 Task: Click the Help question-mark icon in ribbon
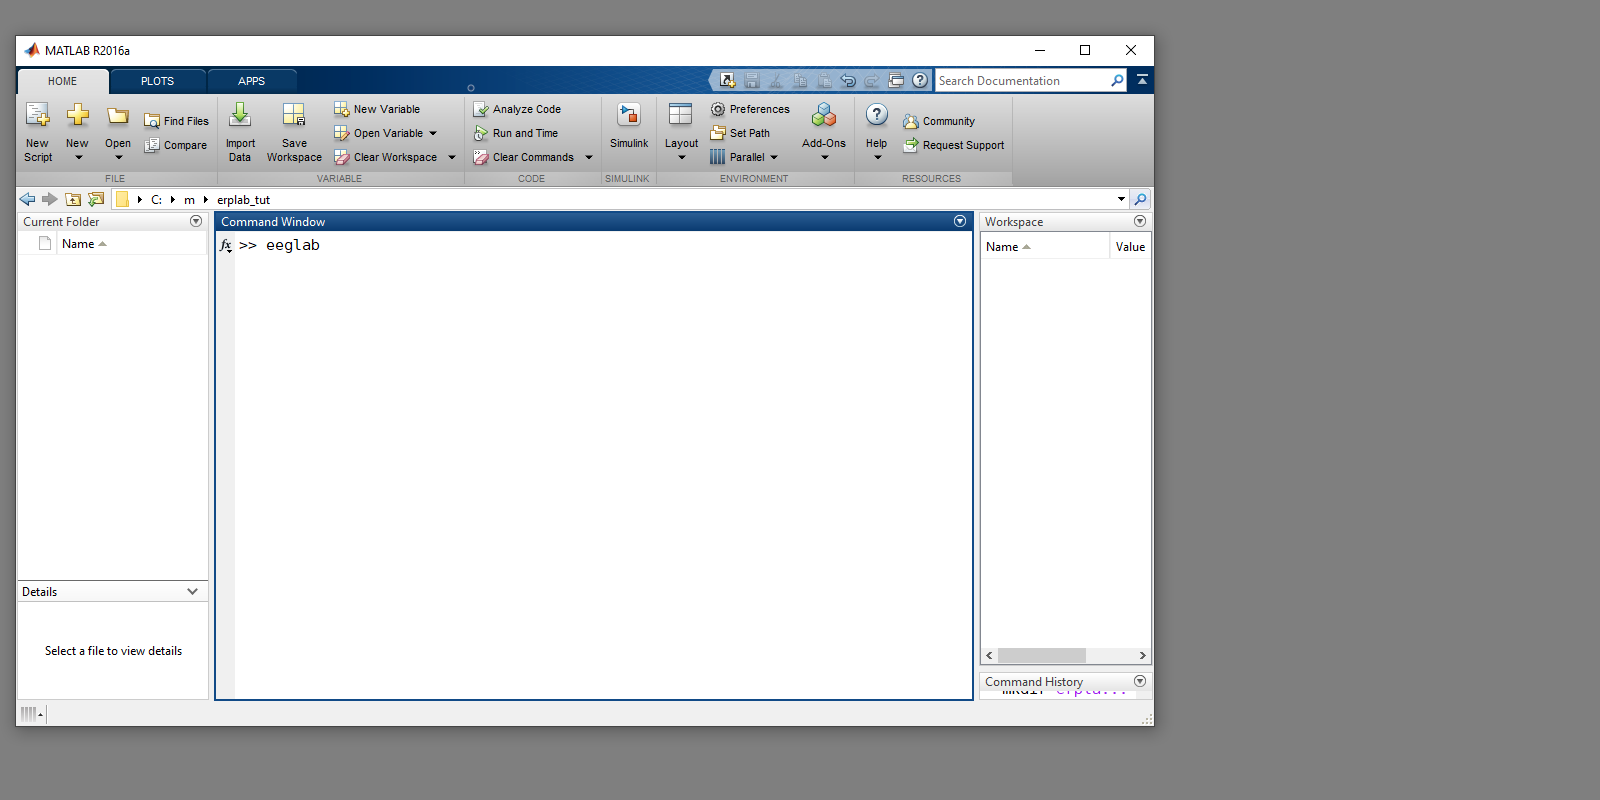(877, 115)
